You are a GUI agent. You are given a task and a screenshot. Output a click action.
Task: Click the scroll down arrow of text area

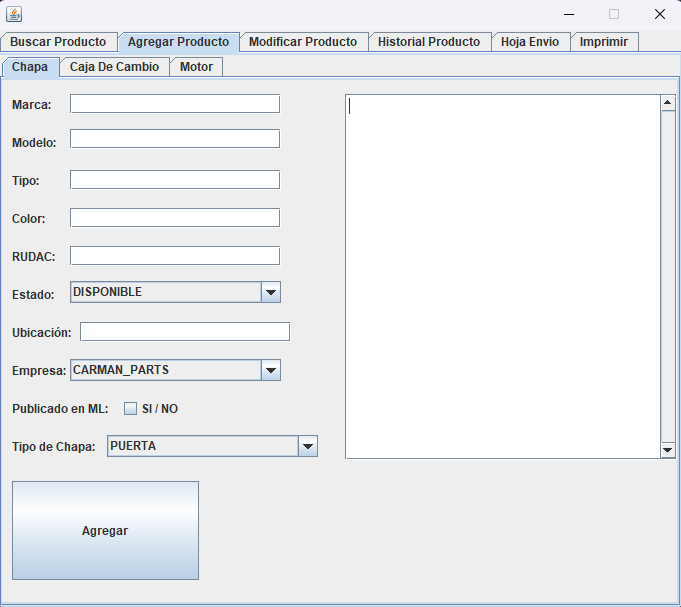tap(668, 451)
